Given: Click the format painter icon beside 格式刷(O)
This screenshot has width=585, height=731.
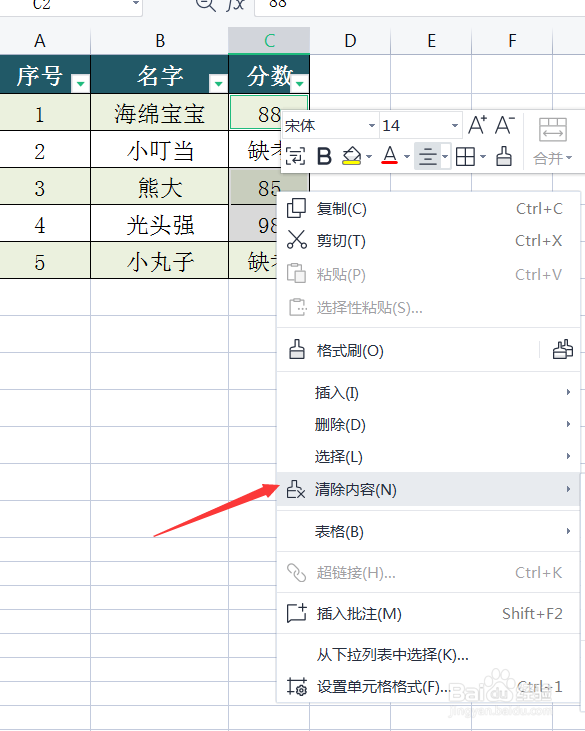Looking at the screenshot, I should 296,350.
